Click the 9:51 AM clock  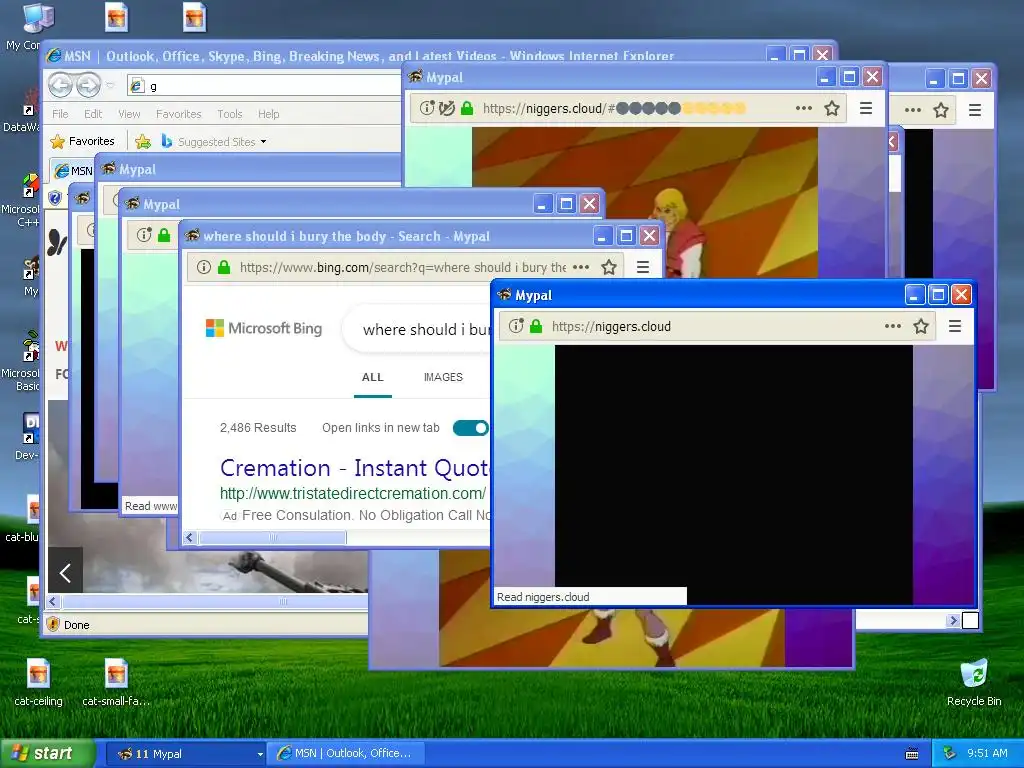[987, 754]
